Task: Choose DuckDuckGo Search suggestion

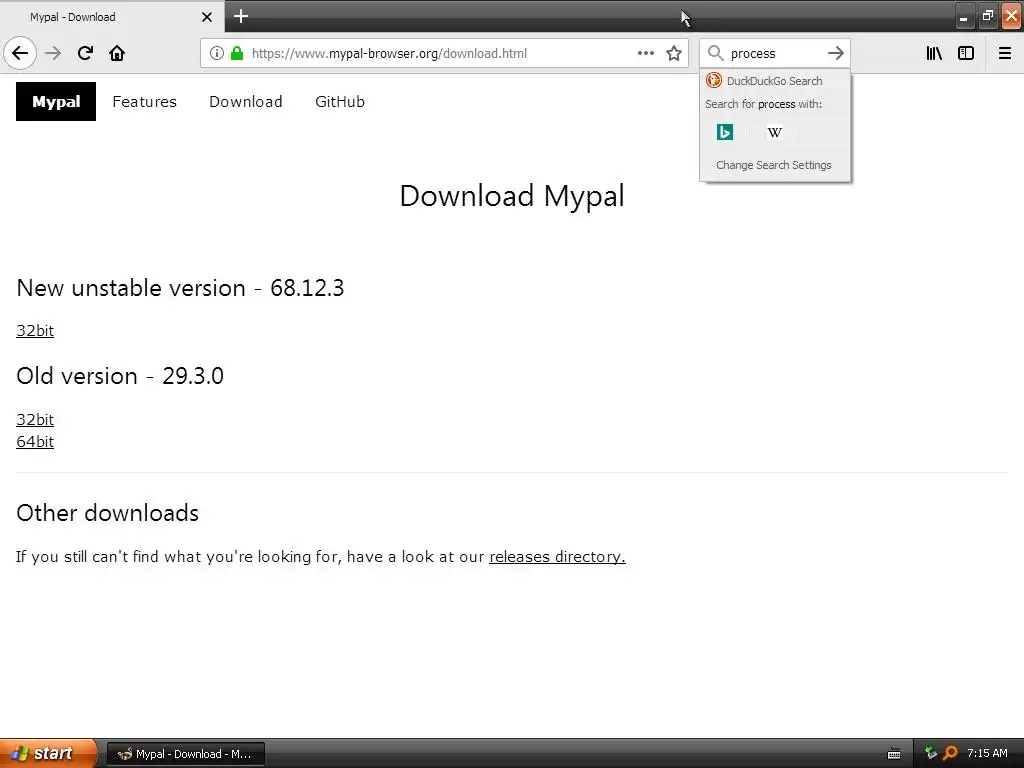Action: click(775, 81)
